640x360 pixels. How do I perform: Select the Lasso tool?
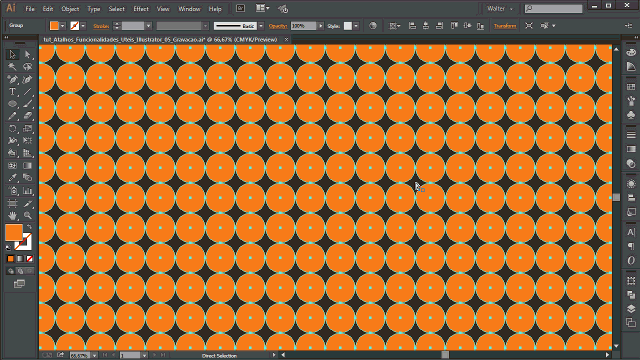27,67
